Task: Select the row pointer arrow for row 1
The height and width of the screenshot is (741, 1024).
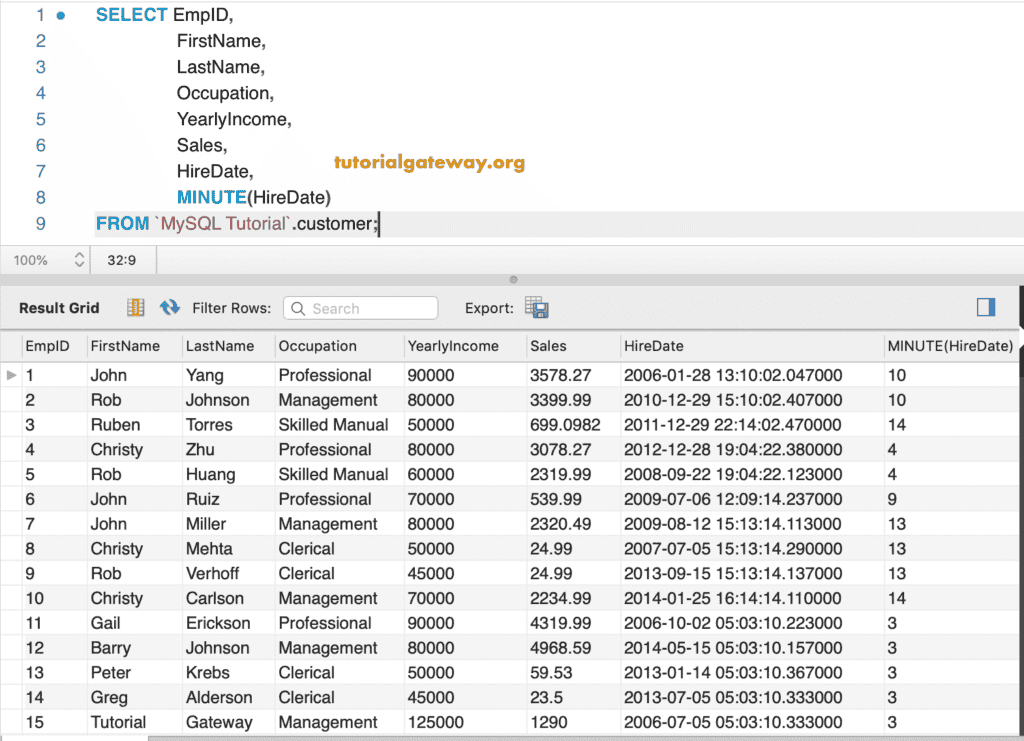Action: point(12,375)
